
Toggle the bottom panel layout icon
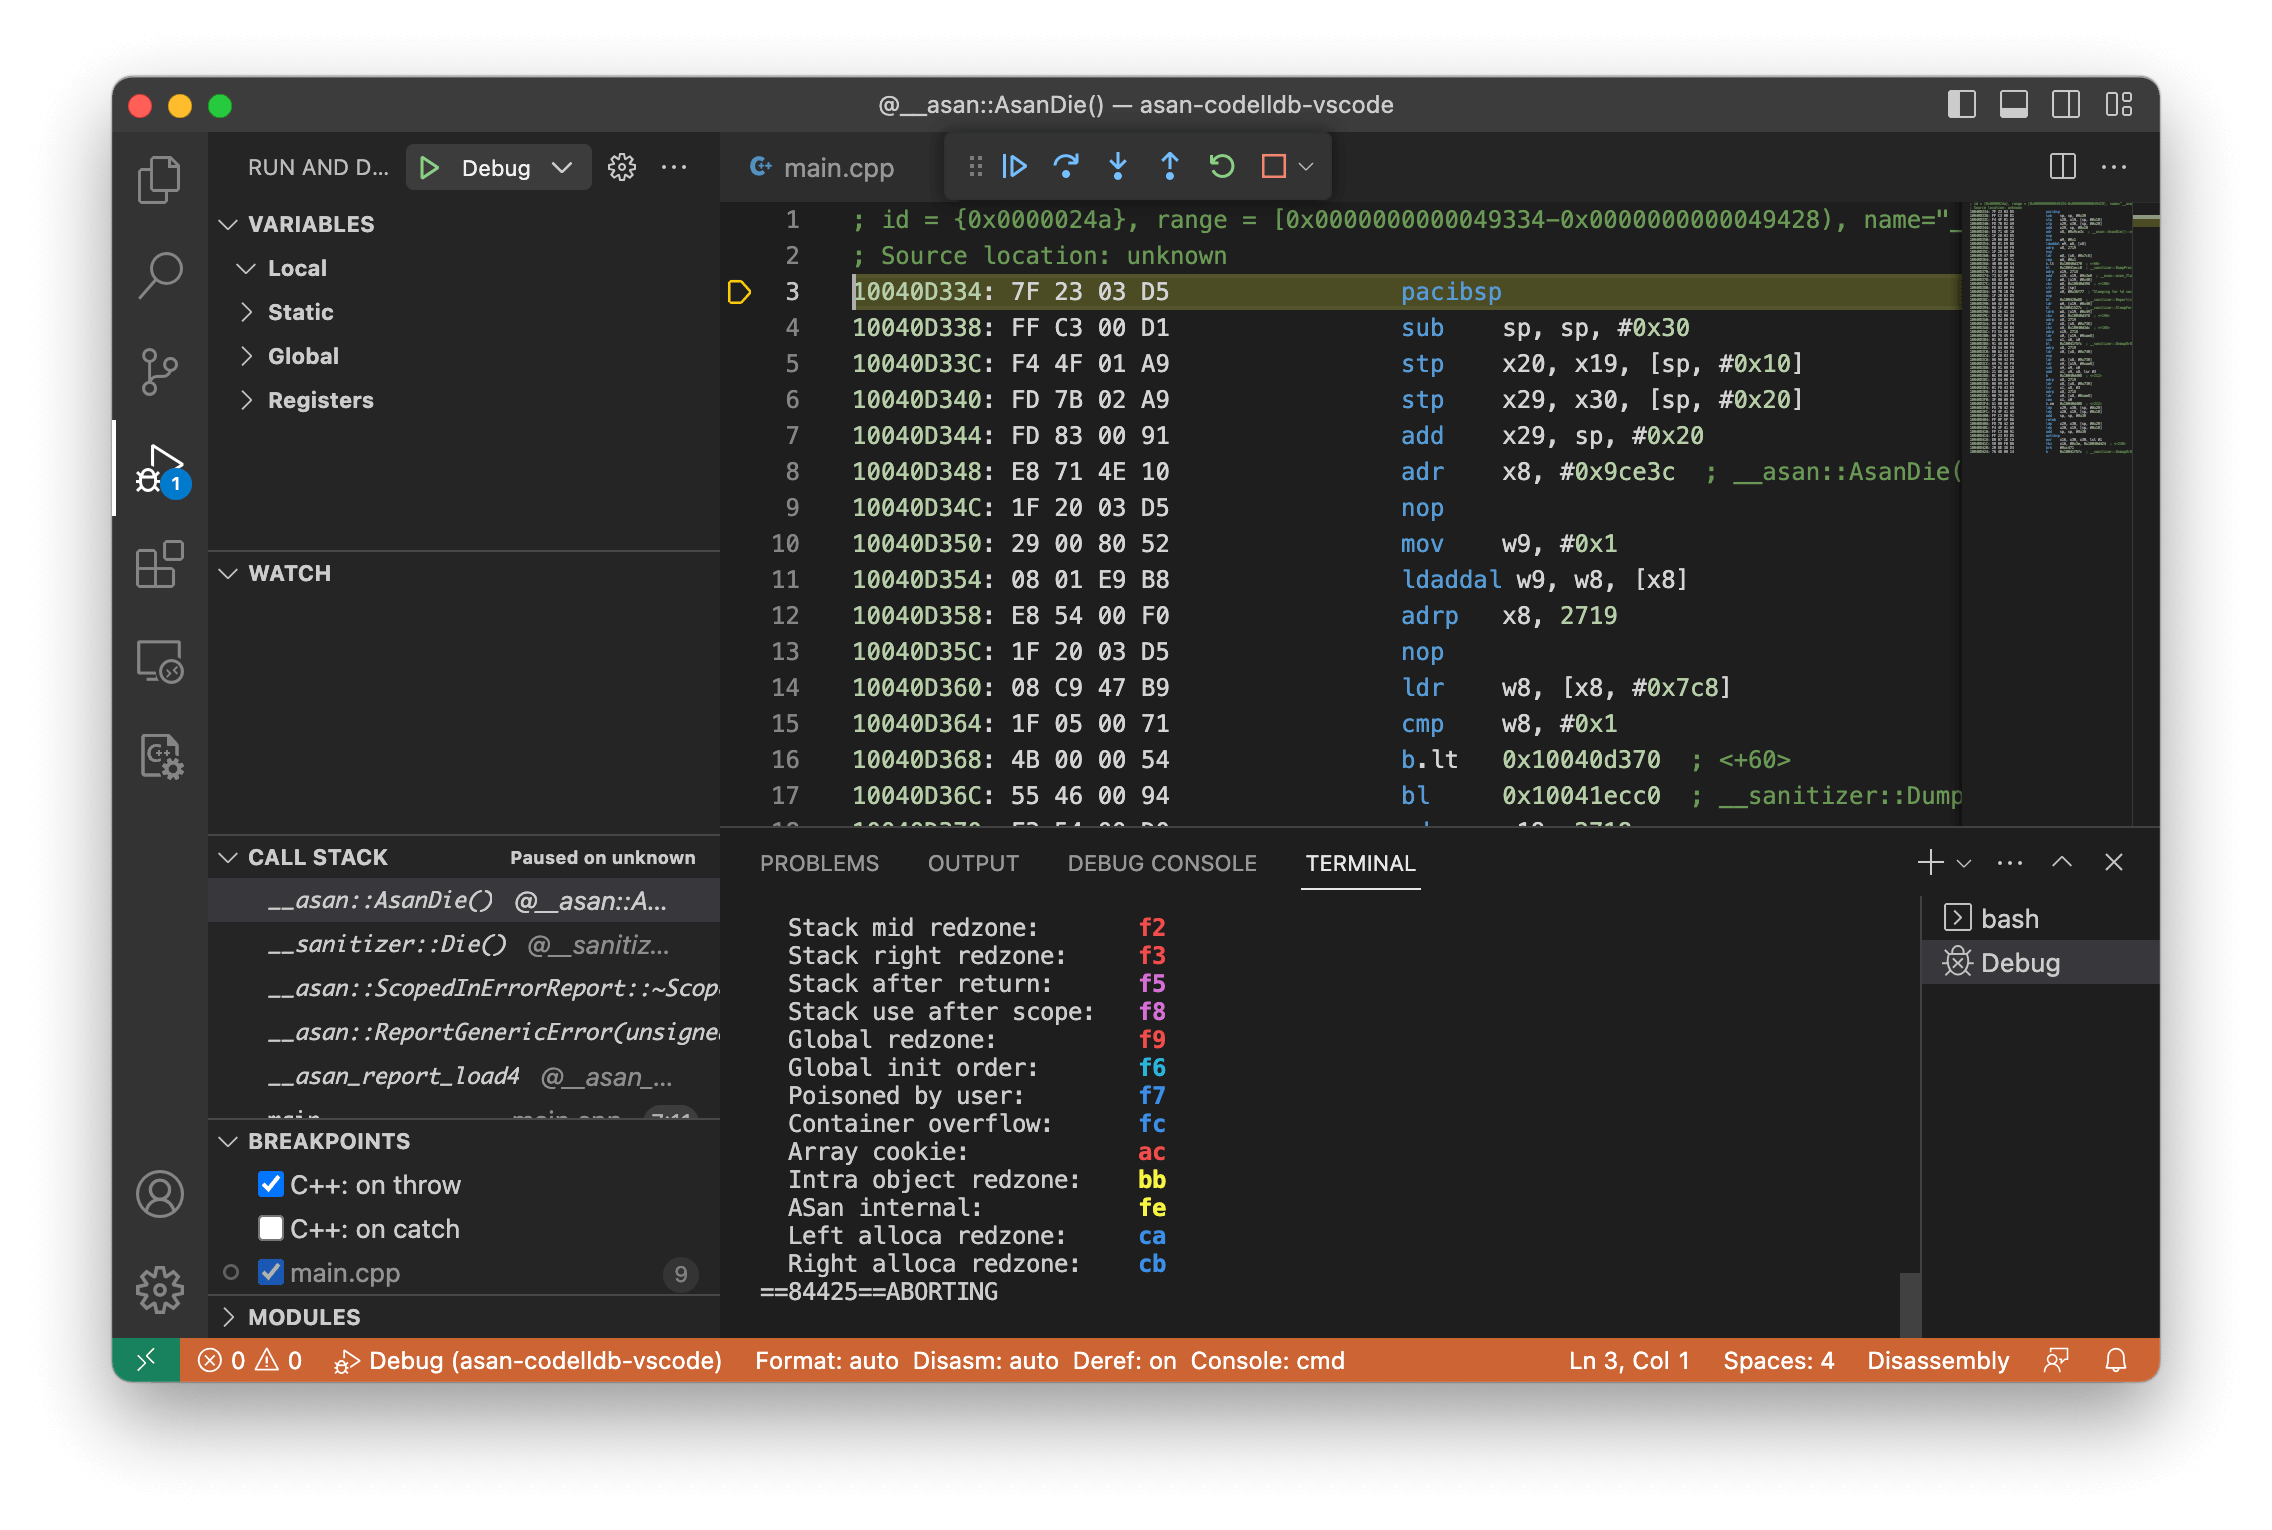(2014, 104)
